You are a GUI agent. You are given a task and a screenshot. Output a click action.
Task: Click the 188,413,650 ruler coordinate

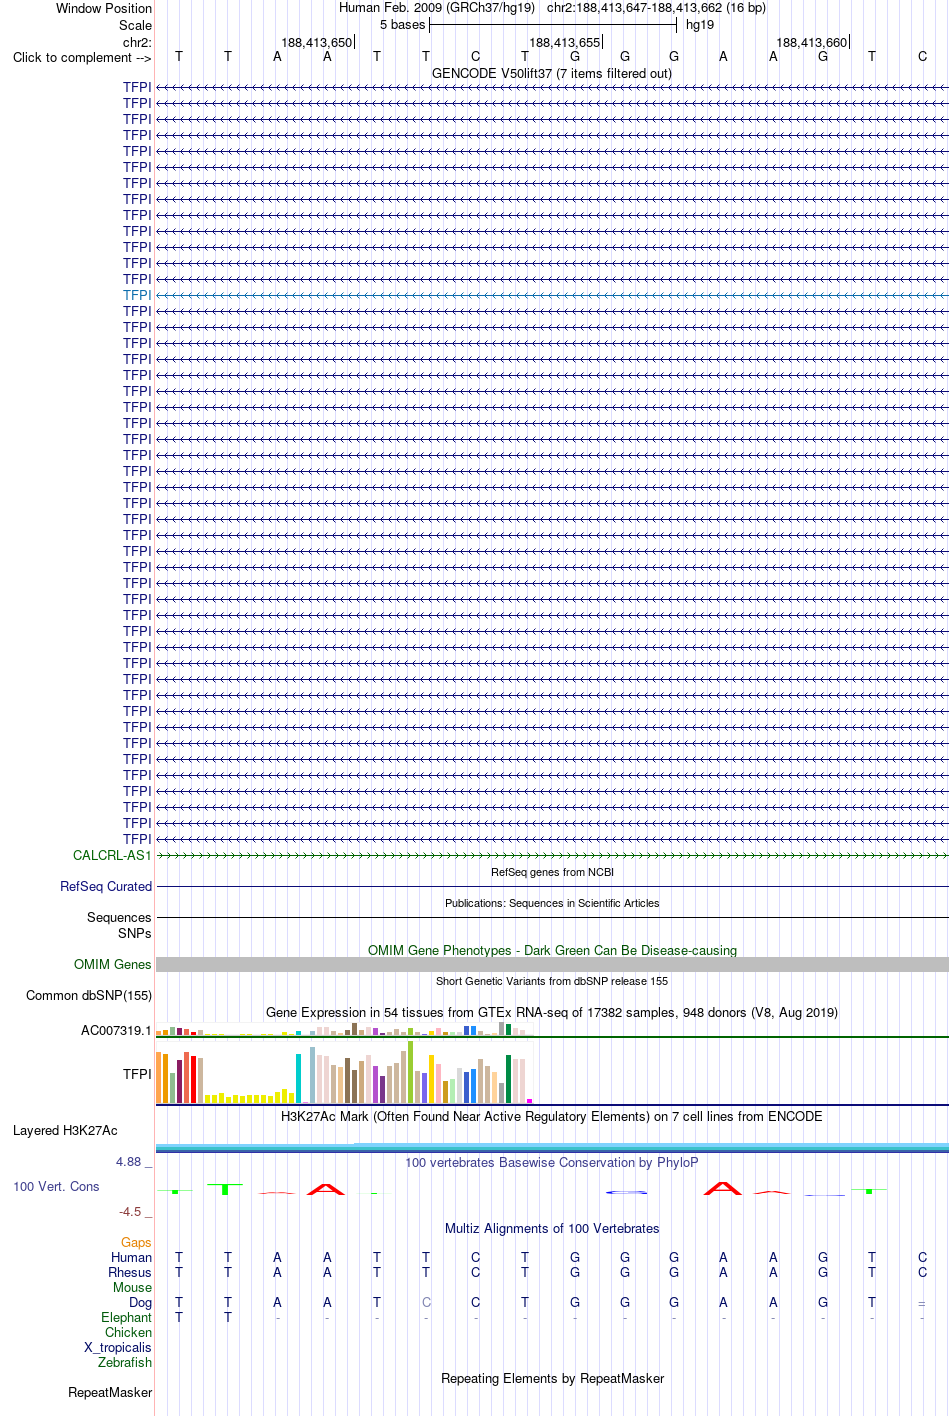317,42
